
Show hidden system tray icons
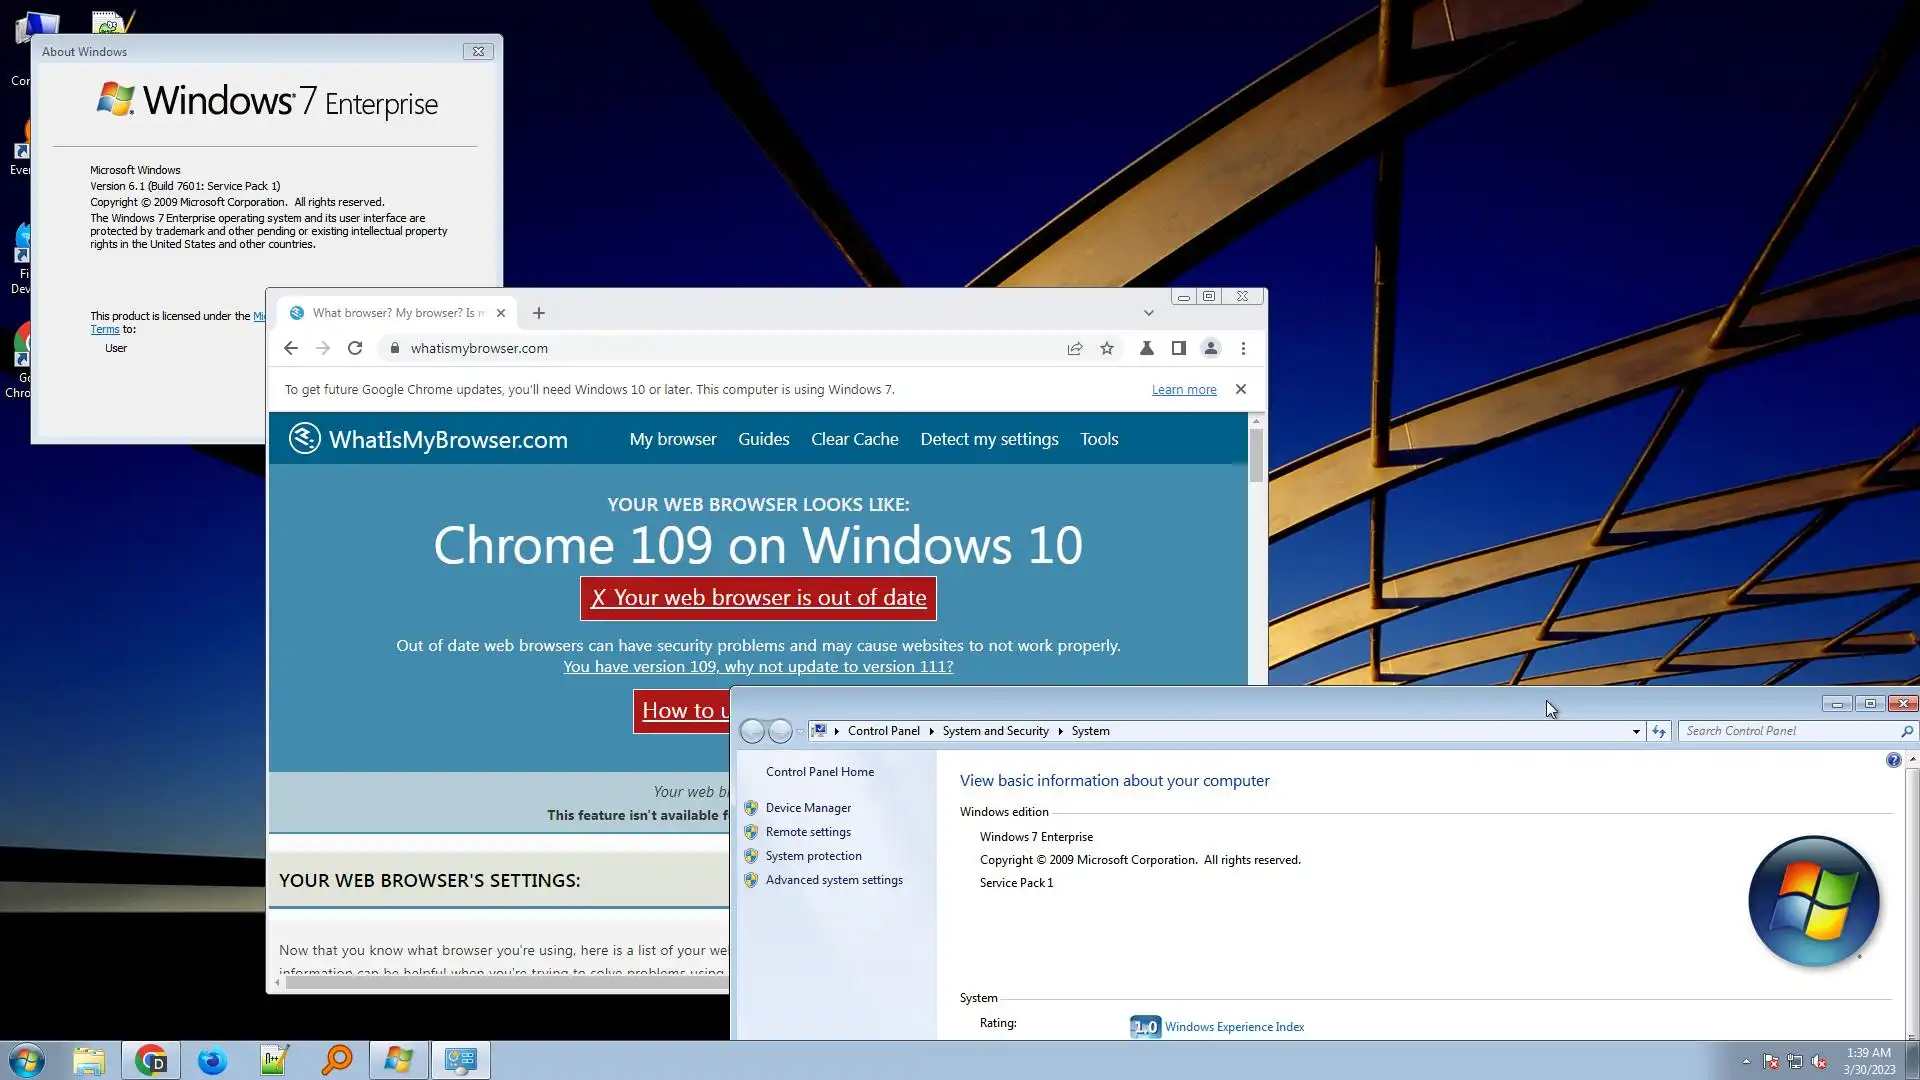click(x=1746, y=1061)
